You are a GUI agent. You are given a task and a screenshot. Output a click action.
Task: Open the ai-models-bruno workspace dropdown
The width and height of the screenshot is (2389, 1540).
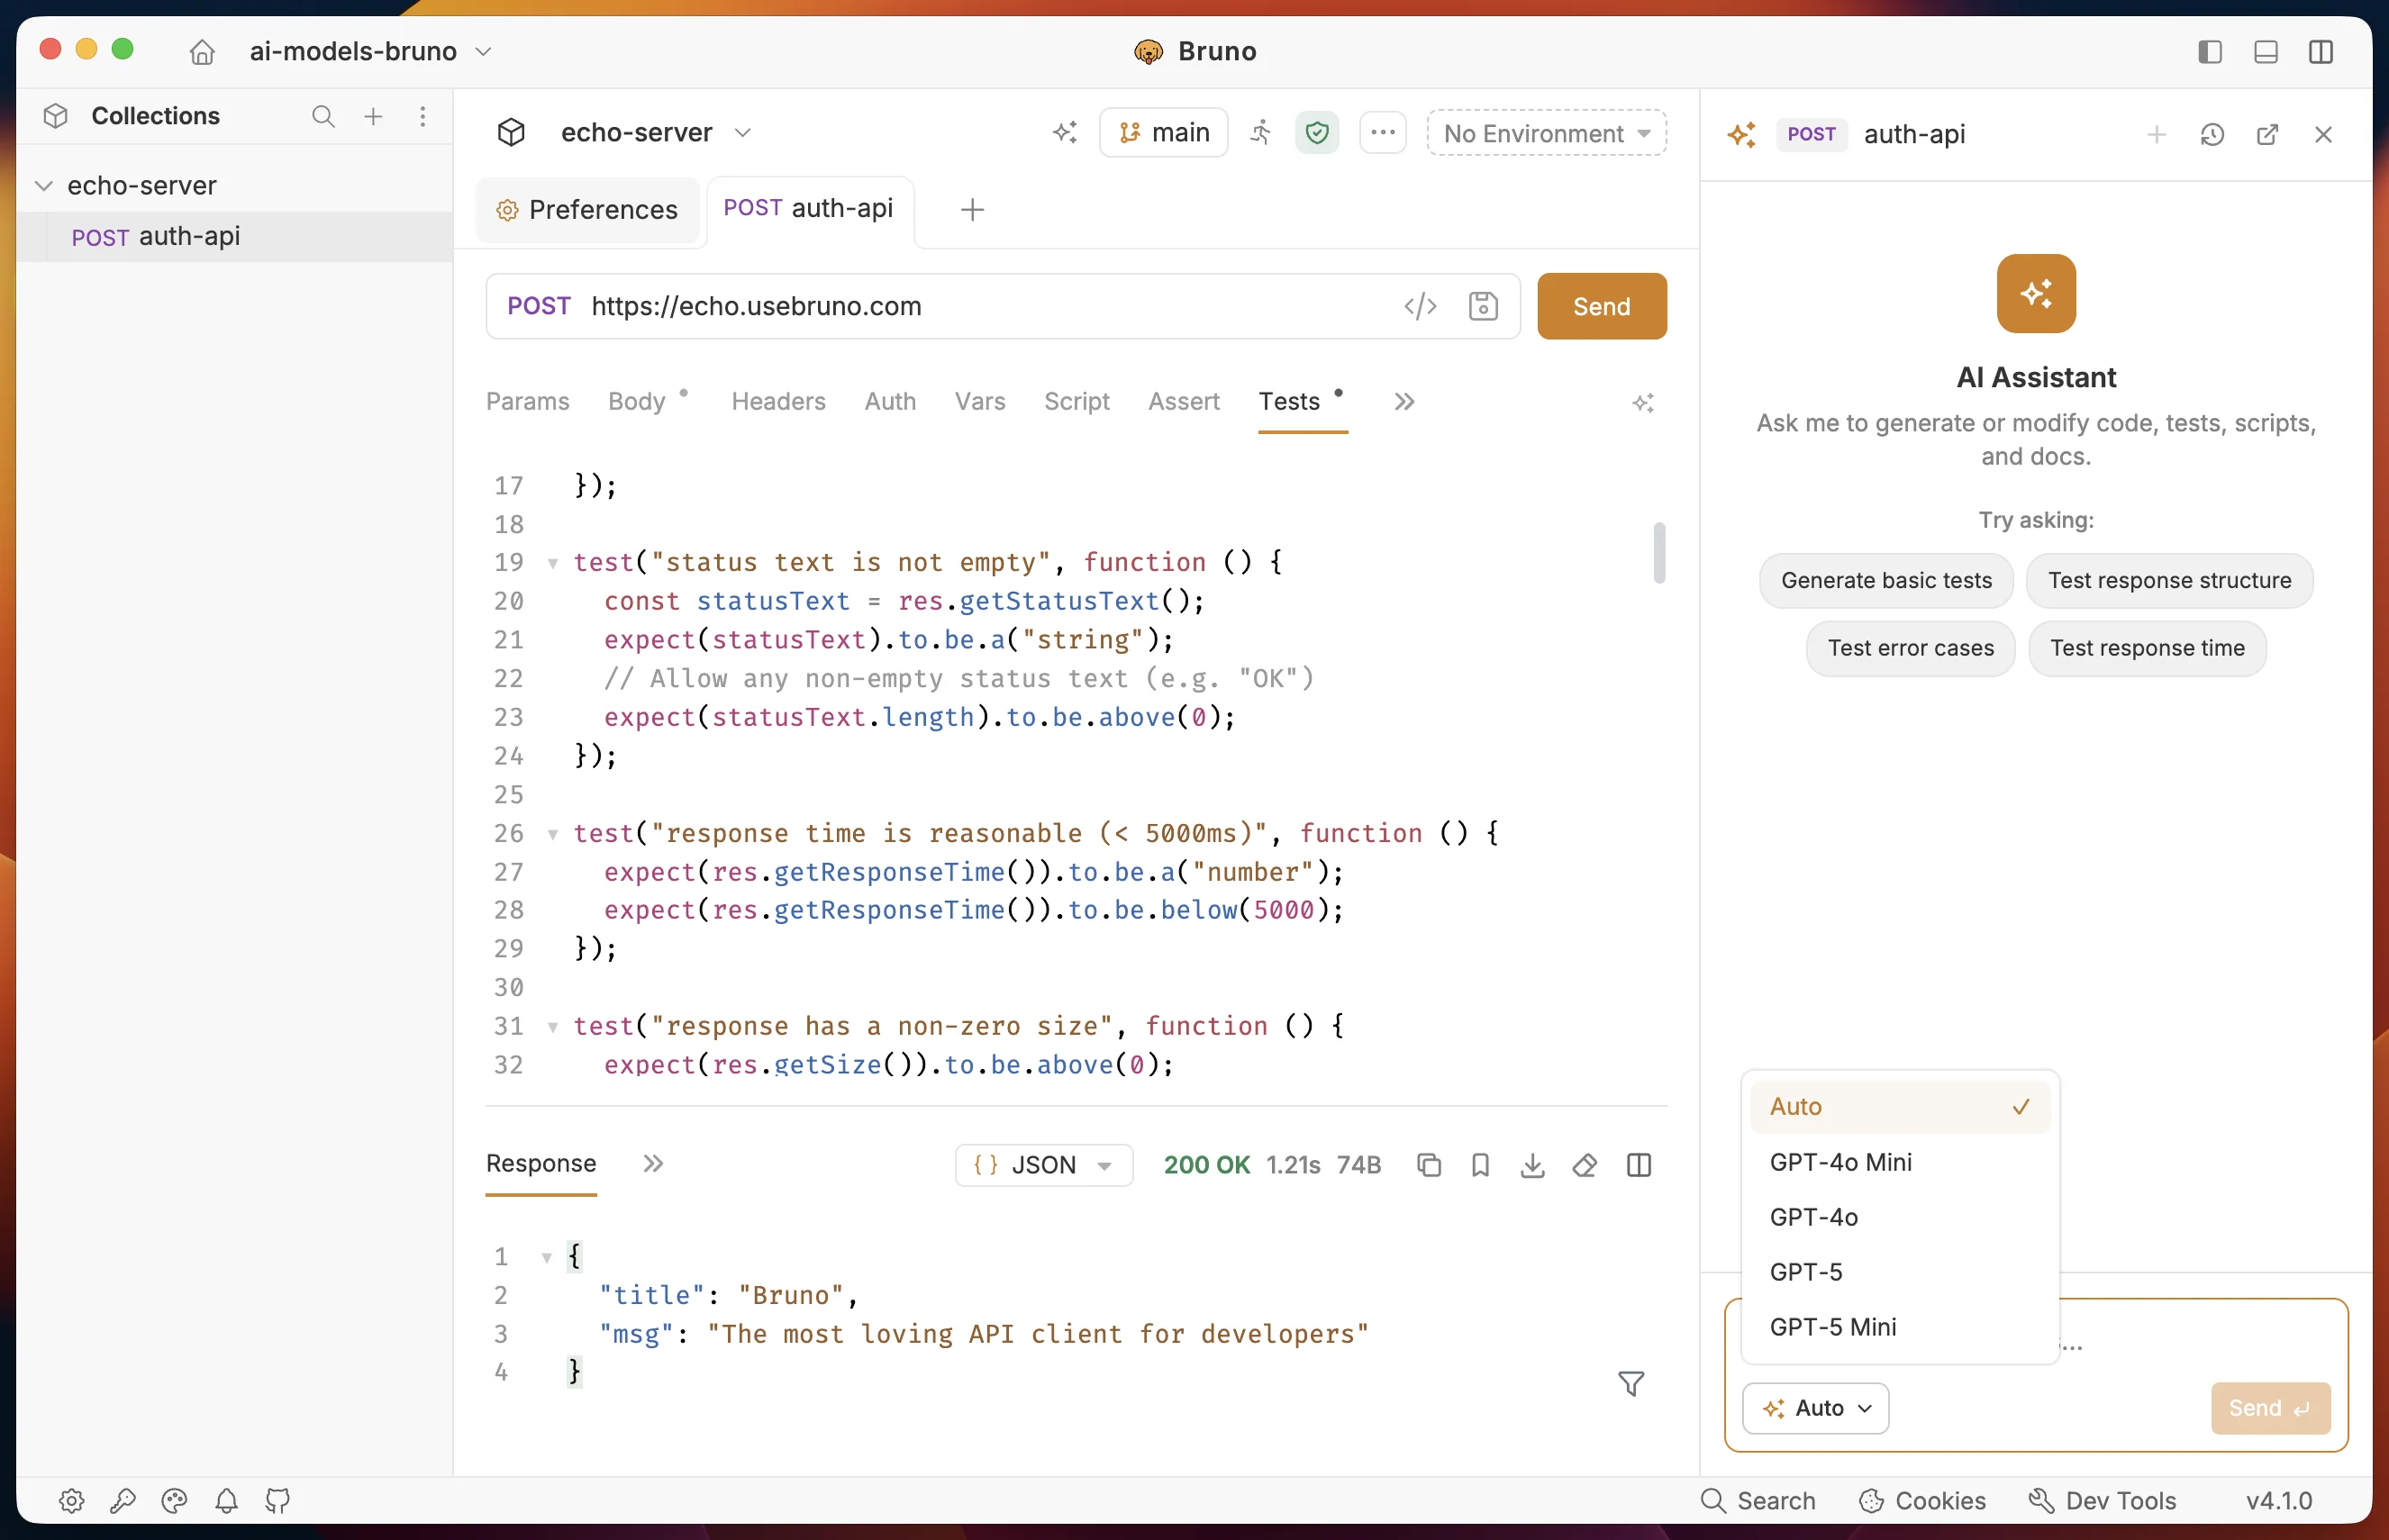pyautogui.click(x=371, y=51)
